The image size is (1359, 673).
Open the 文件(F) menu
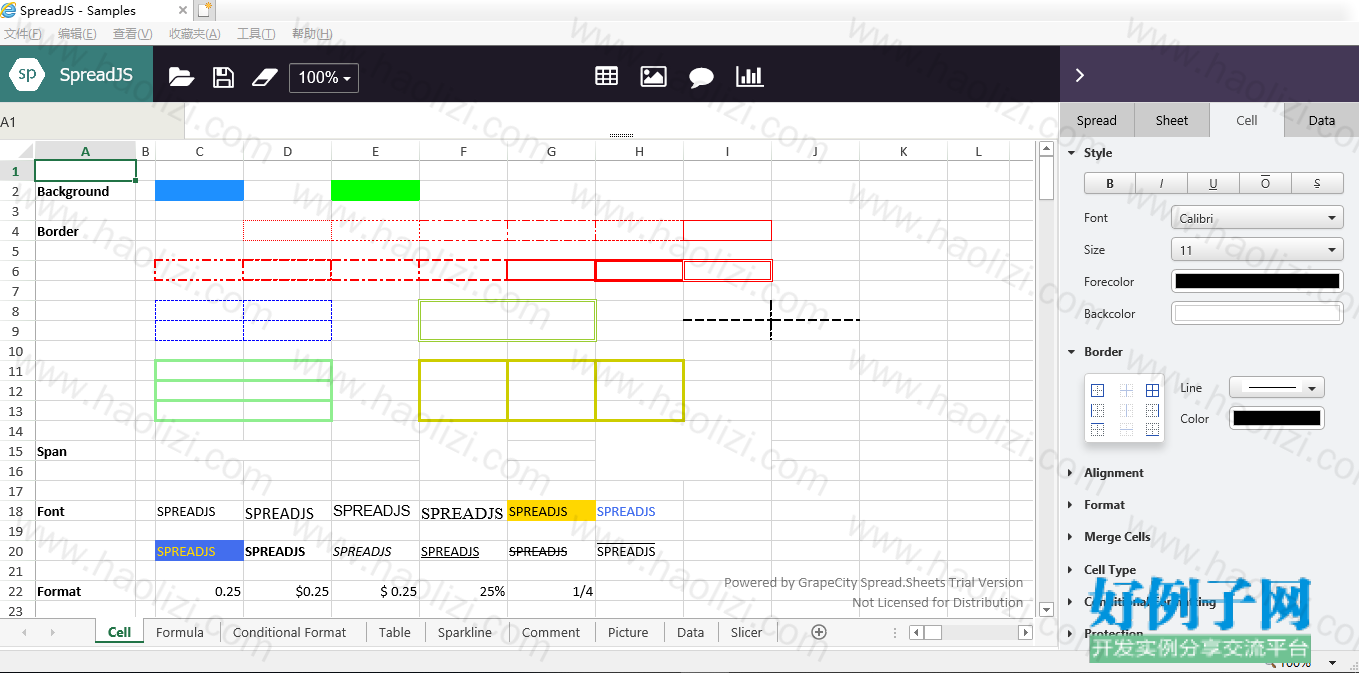point(23,34)
